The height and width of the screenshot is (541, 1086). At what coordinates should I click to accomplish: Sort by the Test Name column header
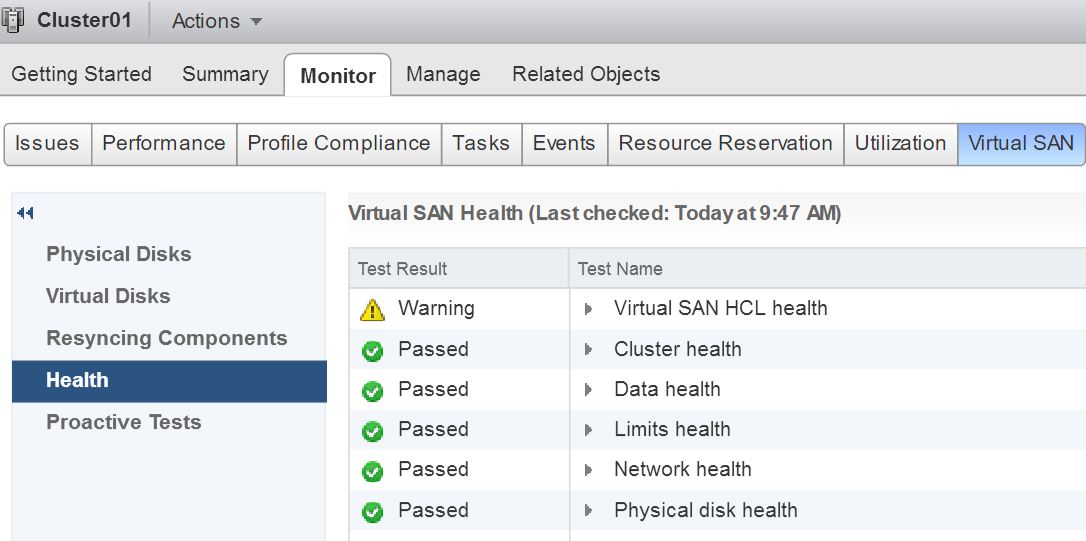click(x=620, y=269)
